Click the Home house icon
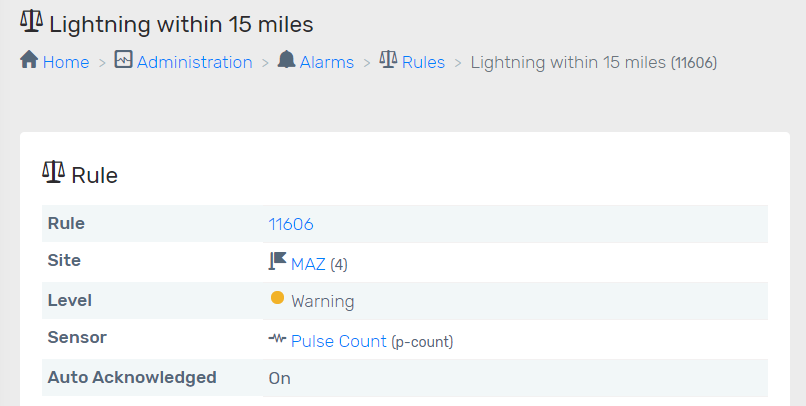This screenshot has width=806, height=406. [29, 60]
